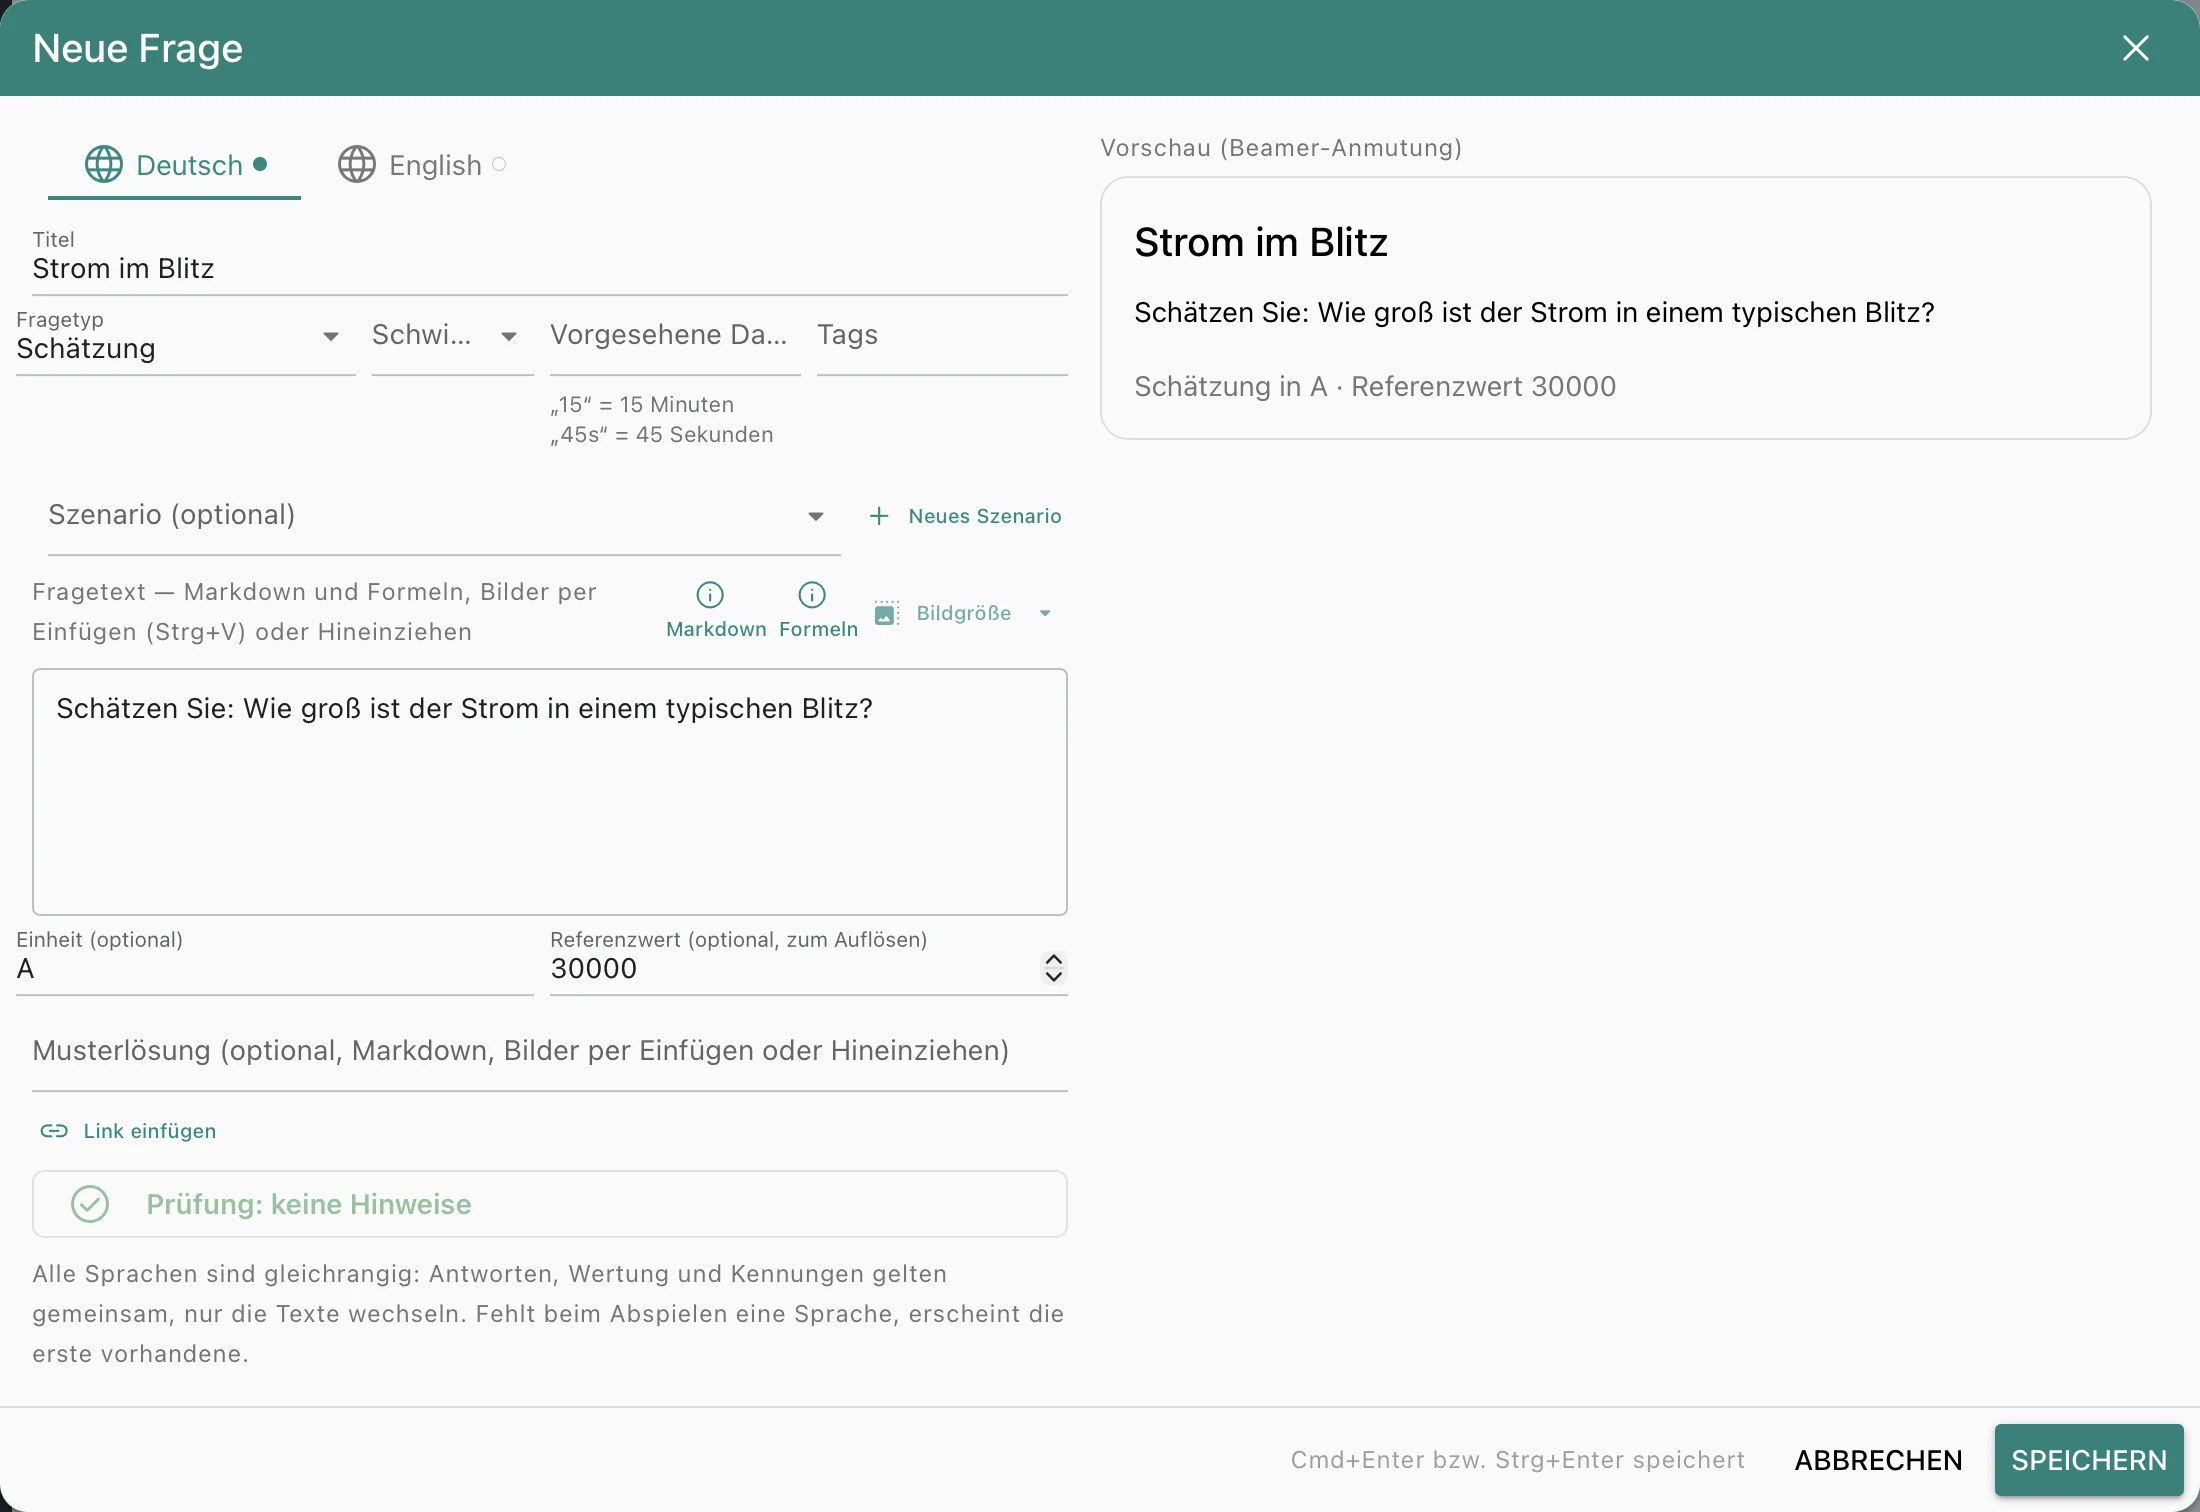Cancel with the ABBRECHEN button

click(x=1879, y=1460)
